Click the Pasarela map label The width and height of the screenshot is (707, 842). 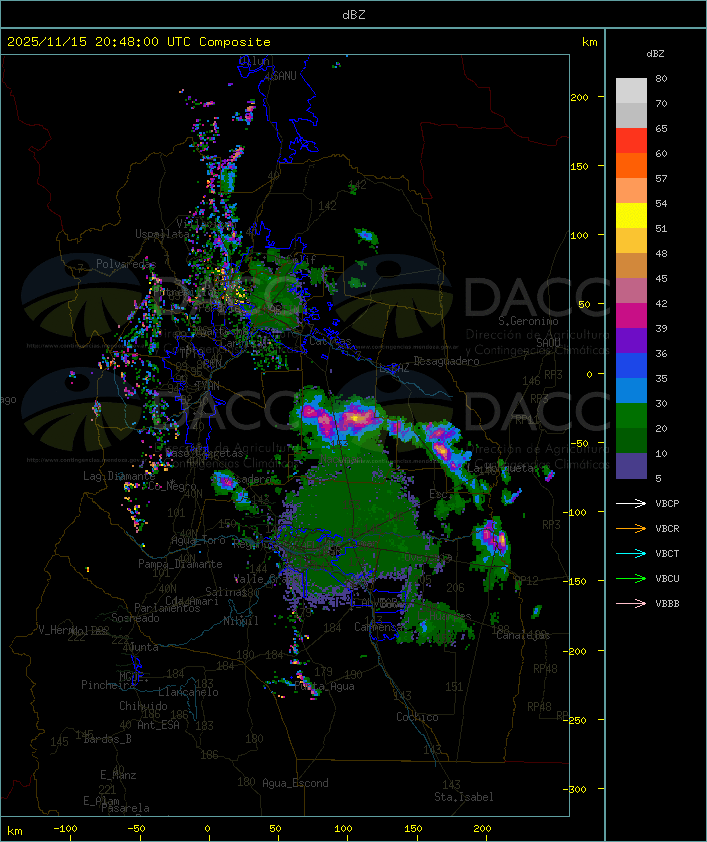(125, 808)
